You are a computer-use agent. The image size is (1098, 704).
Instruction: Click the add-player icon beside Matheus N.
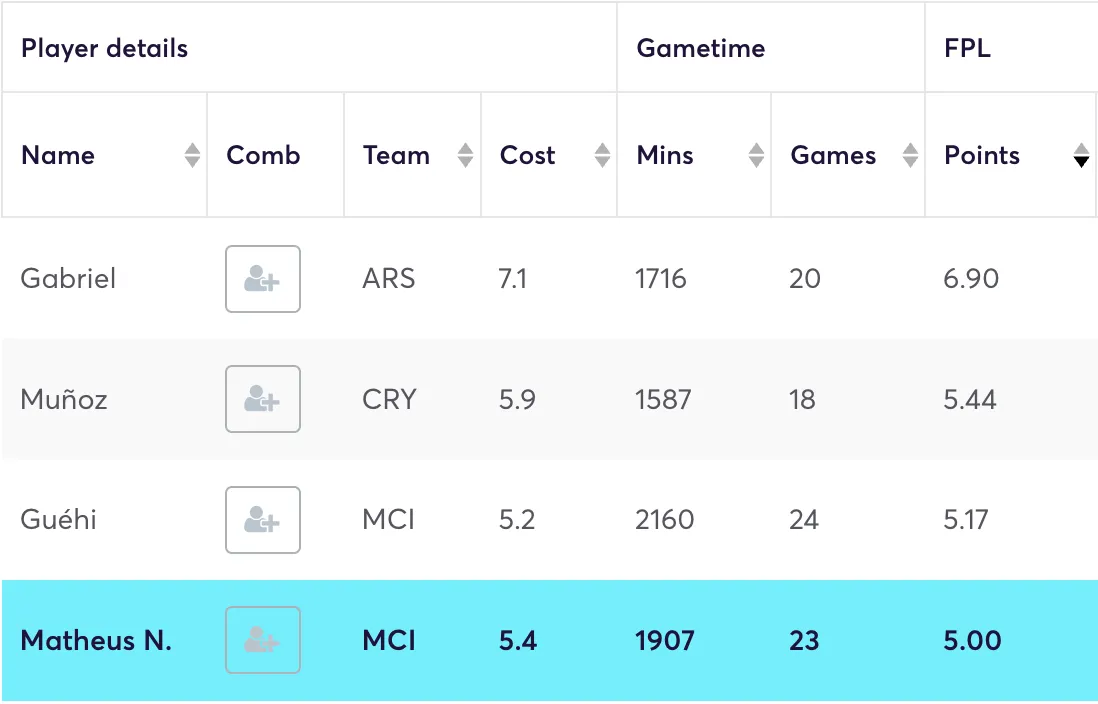[x=262, y=640]
